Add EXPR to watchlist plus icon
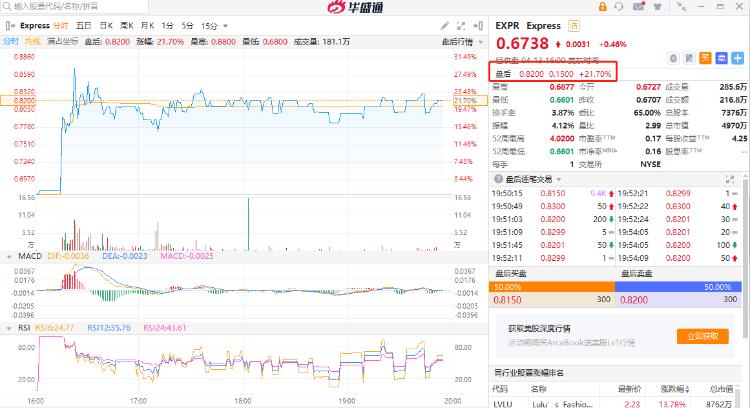This screenshot has width=750, height=408. click(738, 58)
